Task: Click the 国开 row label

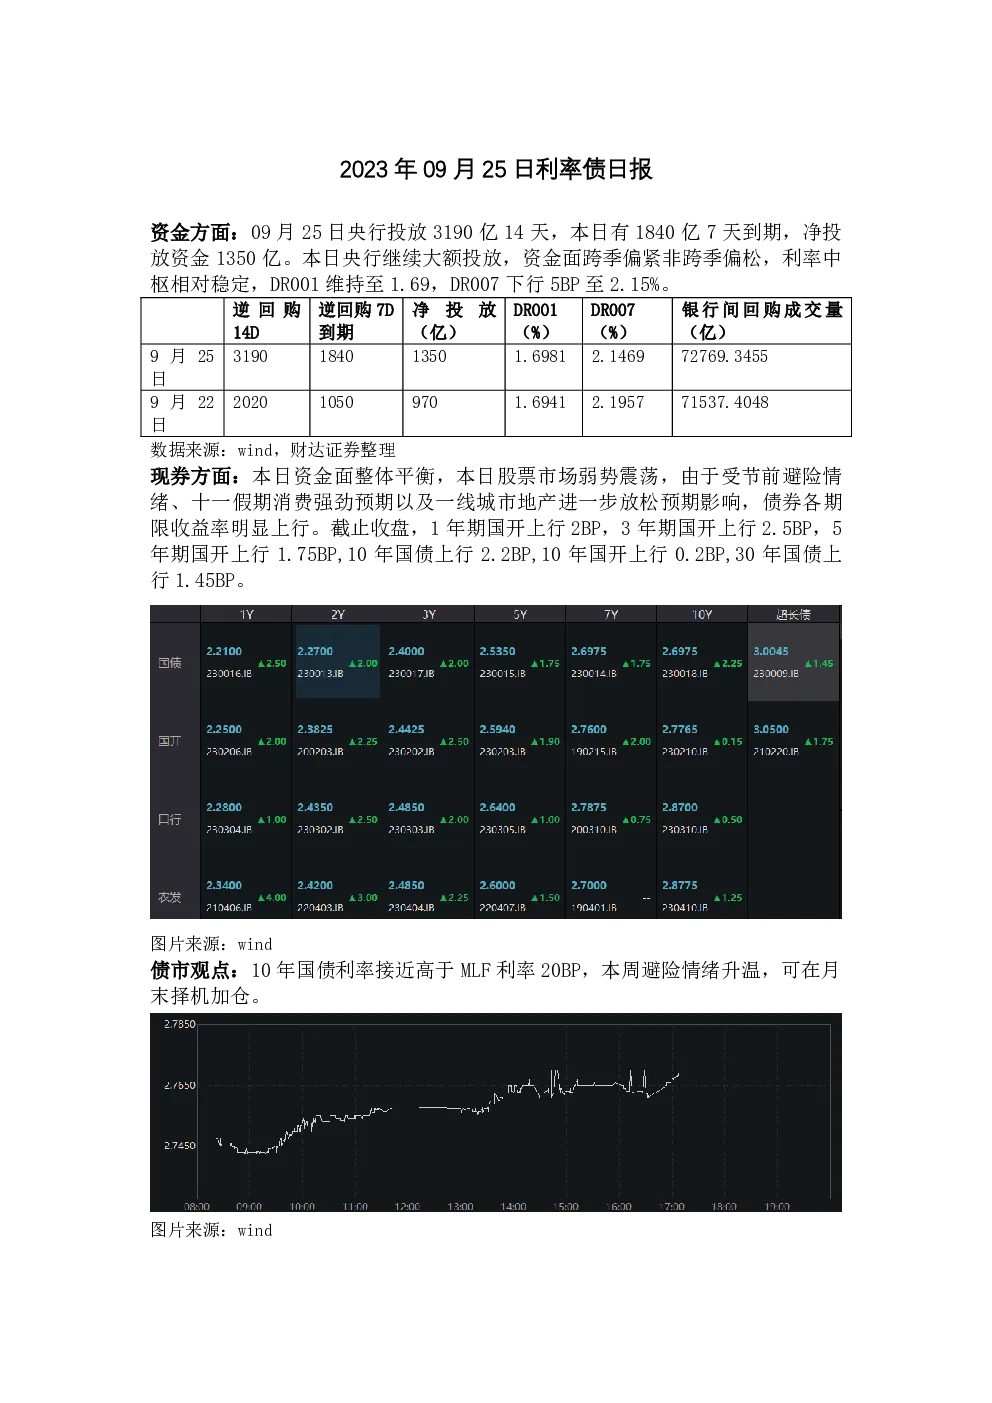Action: coord(170,741)
